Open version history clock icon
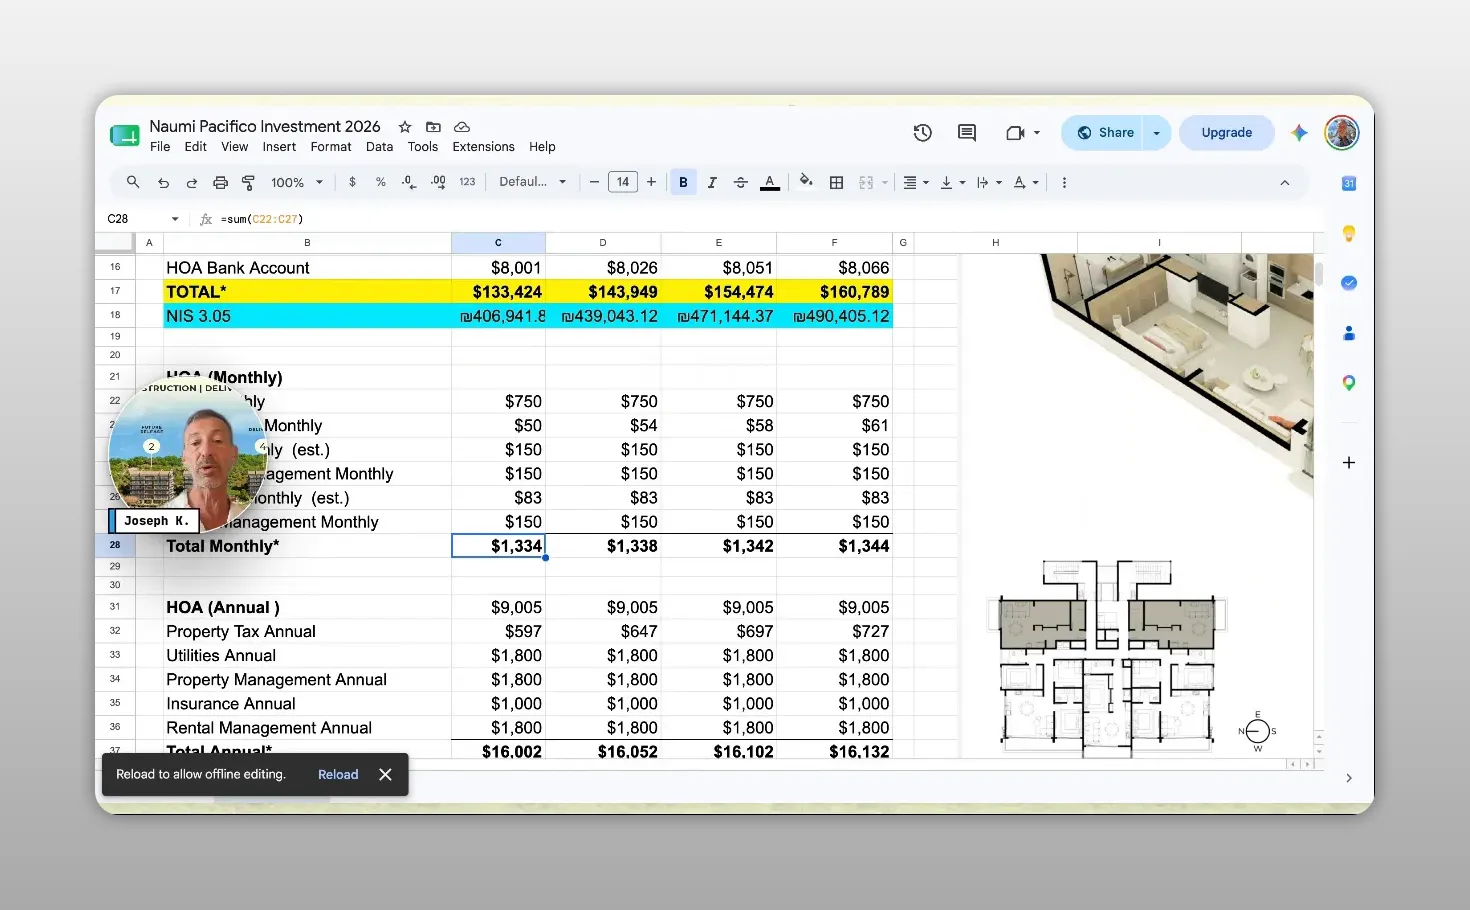This screenshot has width=1470, height=910. click(x=922, y=133)
